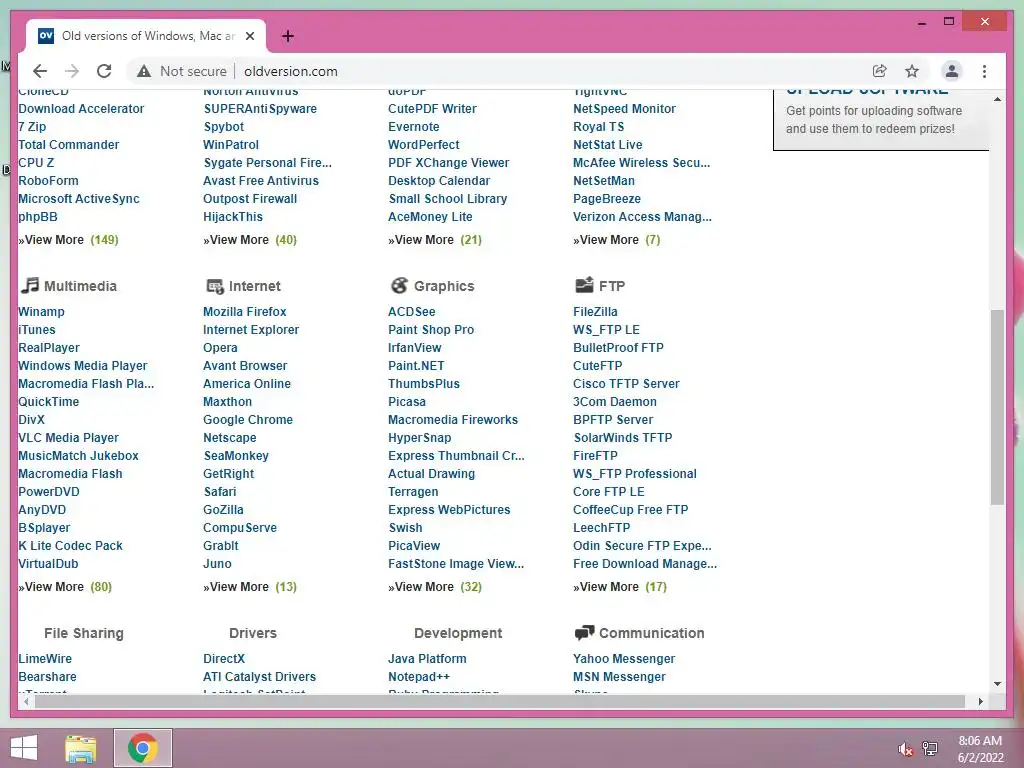View More Graphics programs (32)
This screenshot has height=768, width=1024.
435,586
